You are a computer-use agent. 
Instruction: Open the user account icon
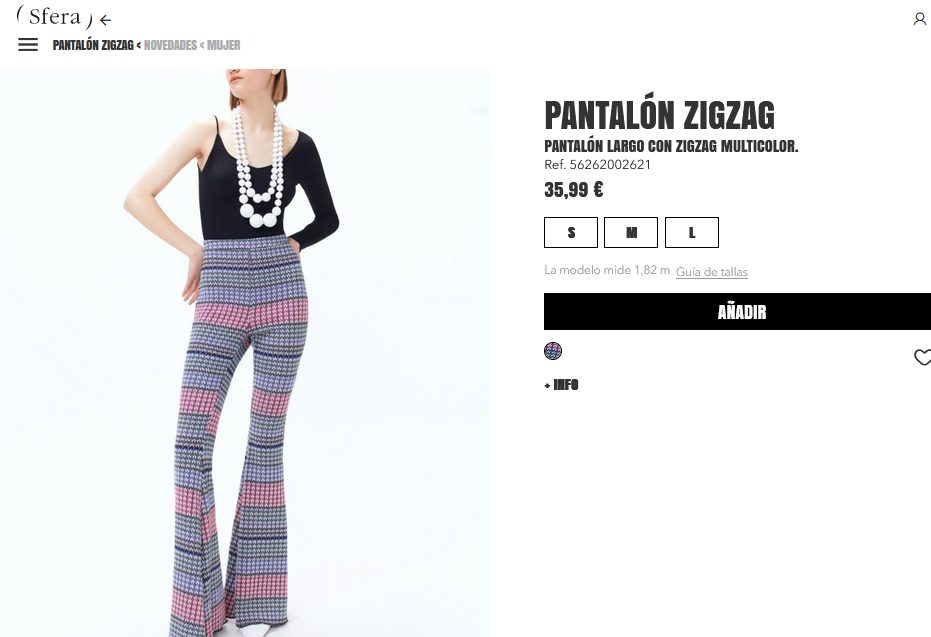coord(920,20)
